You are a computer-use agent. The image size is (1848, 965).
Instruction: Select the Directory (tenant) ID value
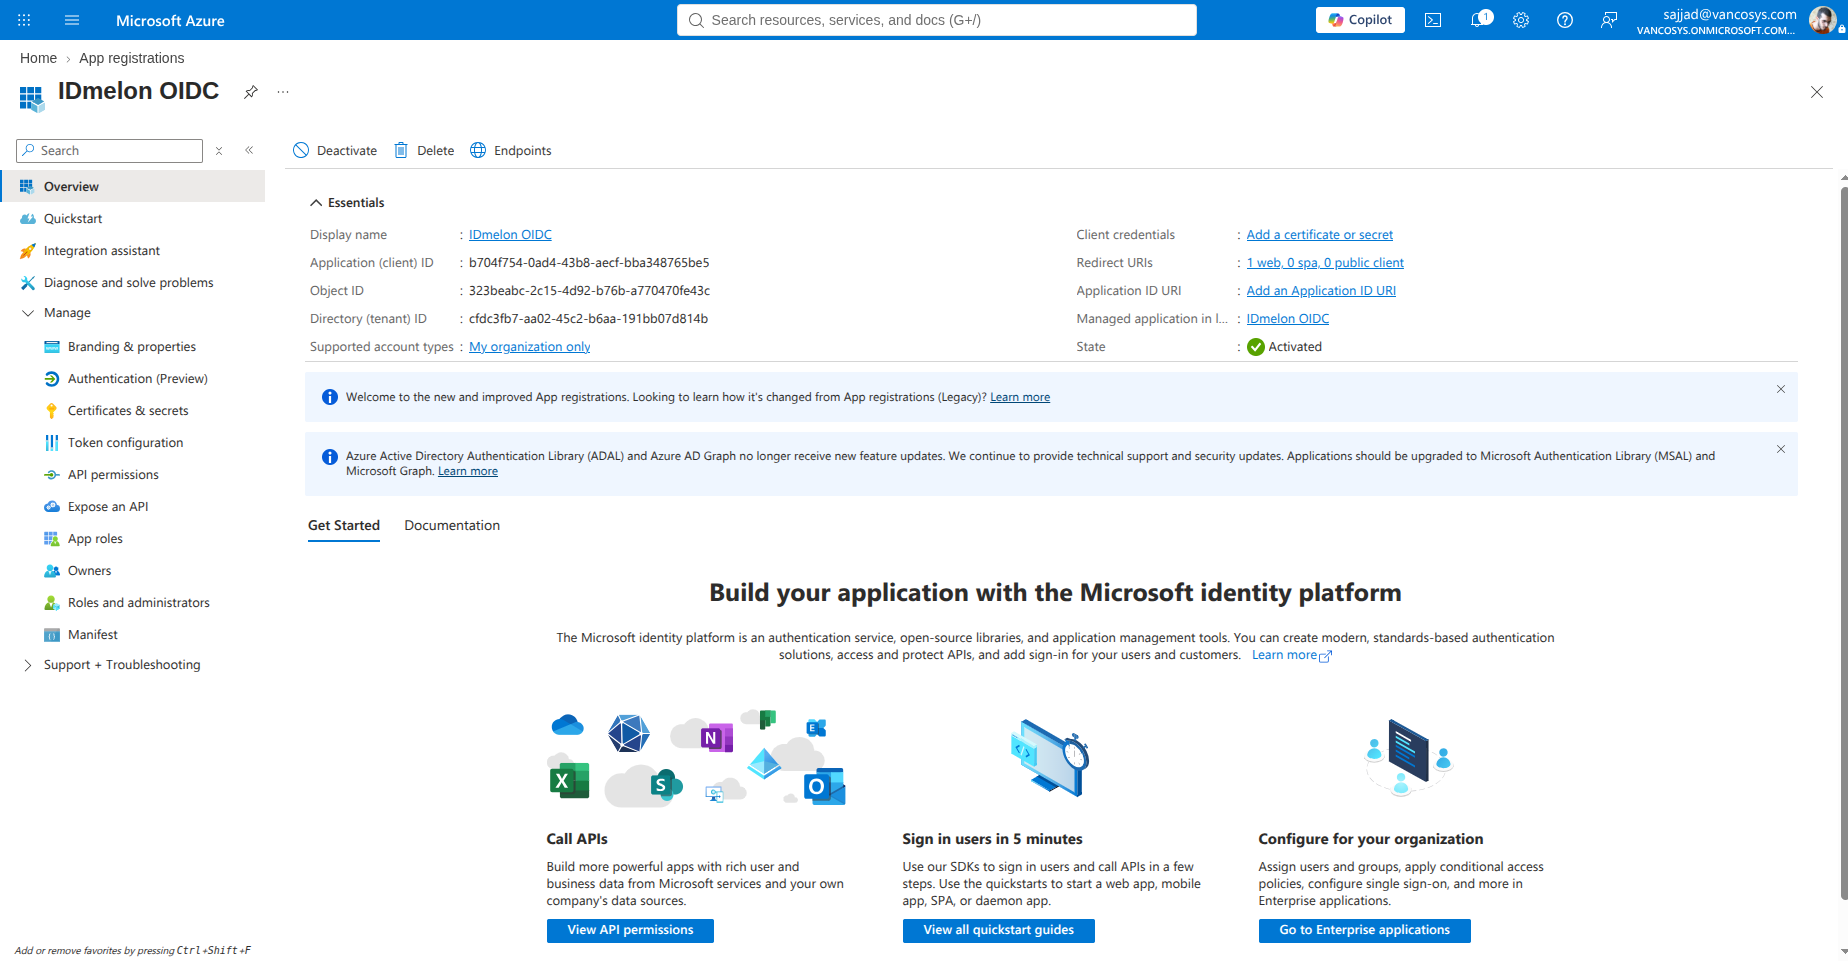588,319
